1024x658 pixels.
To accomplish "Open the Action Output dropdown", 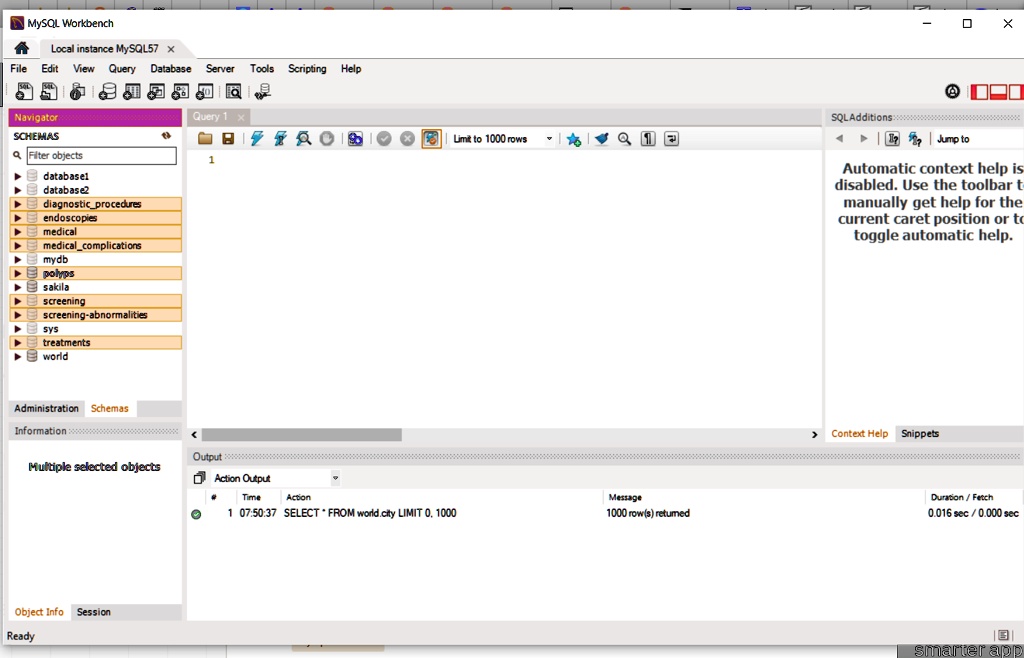I will [x=335, y=478].
